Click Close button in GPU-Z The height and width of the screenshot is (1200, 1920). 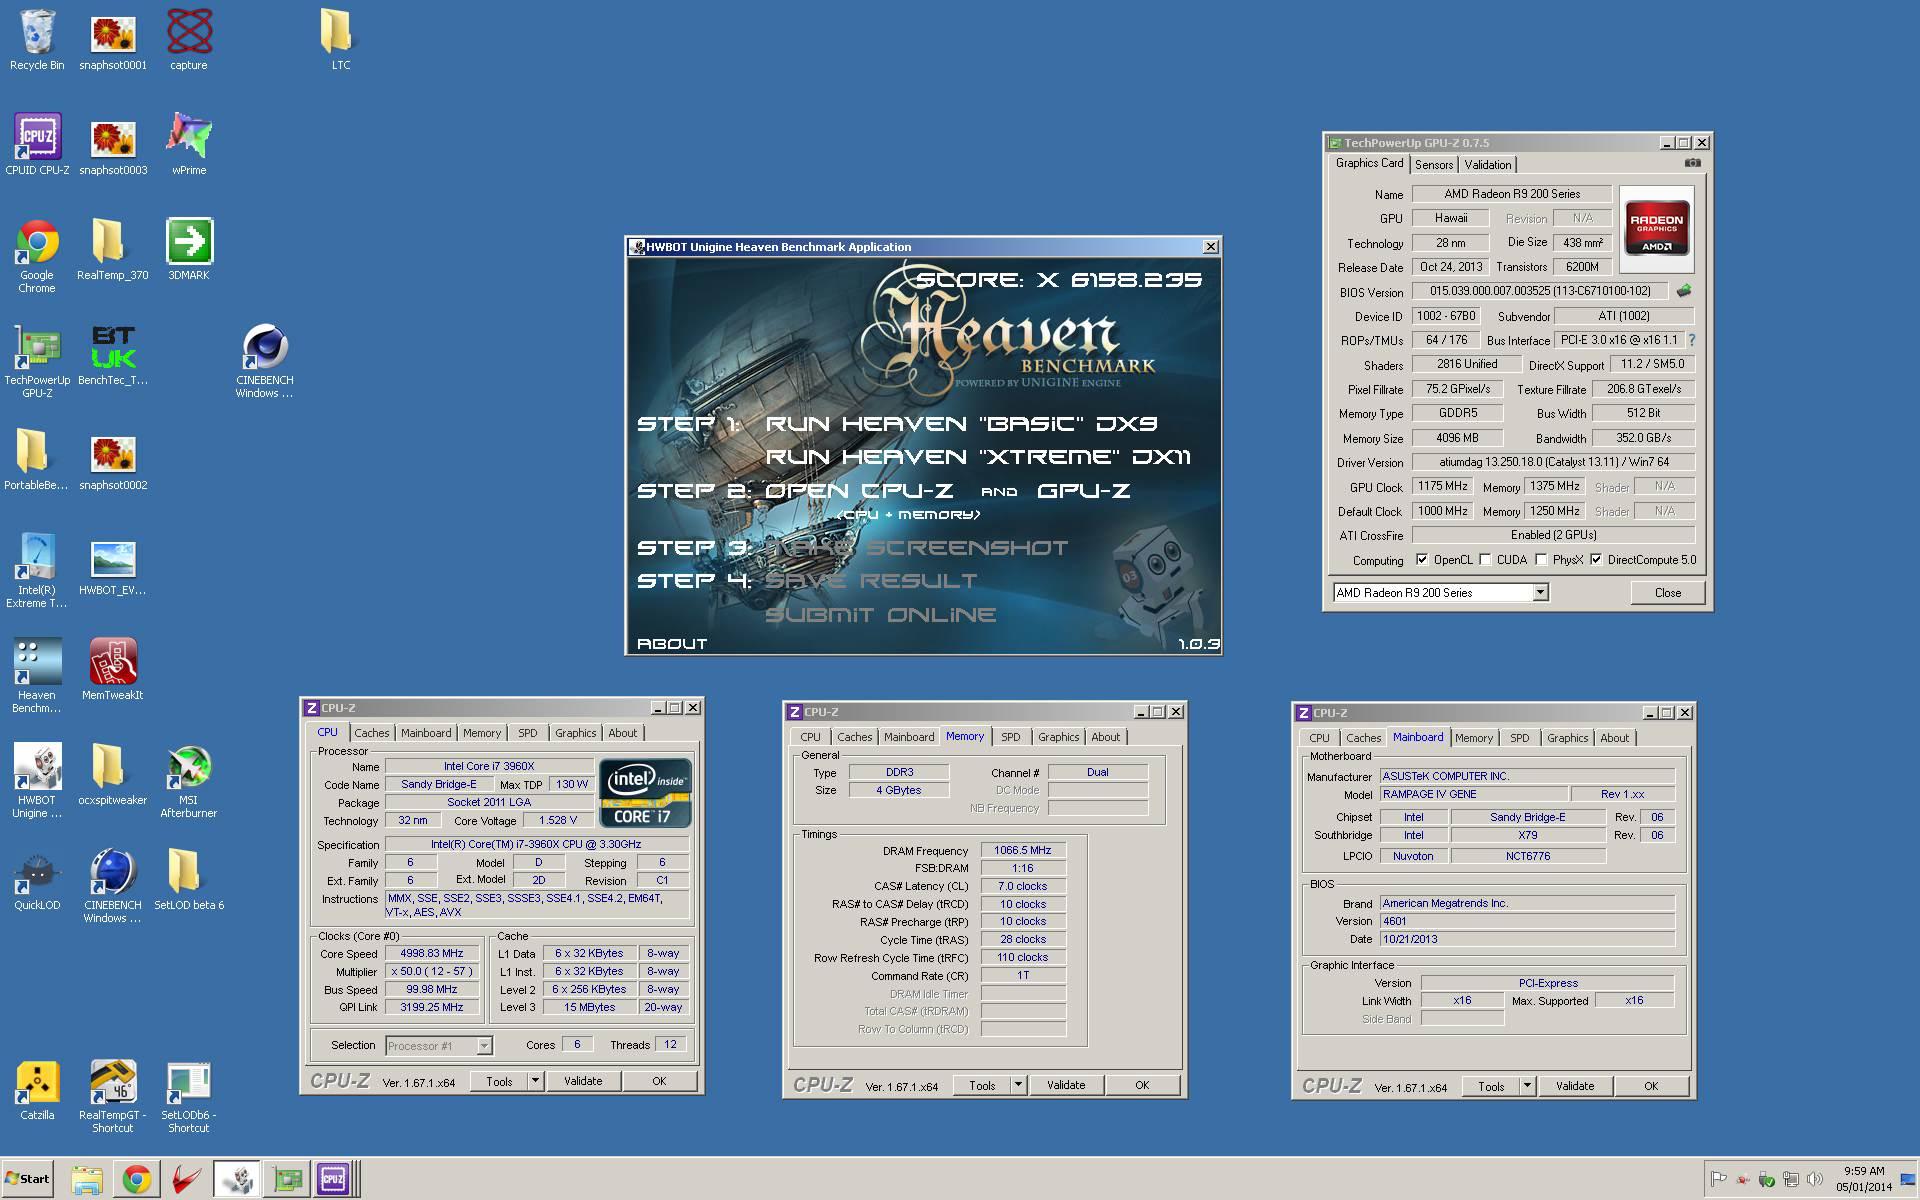1668,593
